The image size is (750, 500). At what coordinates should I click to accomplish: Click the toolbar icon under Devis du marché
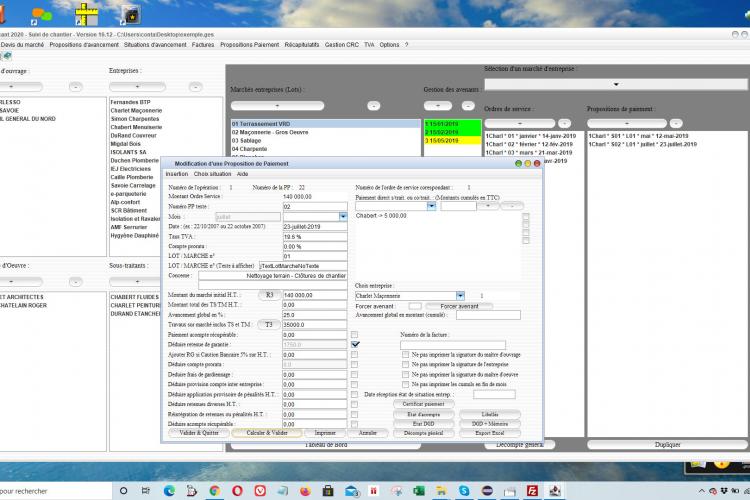coord(7,56)
